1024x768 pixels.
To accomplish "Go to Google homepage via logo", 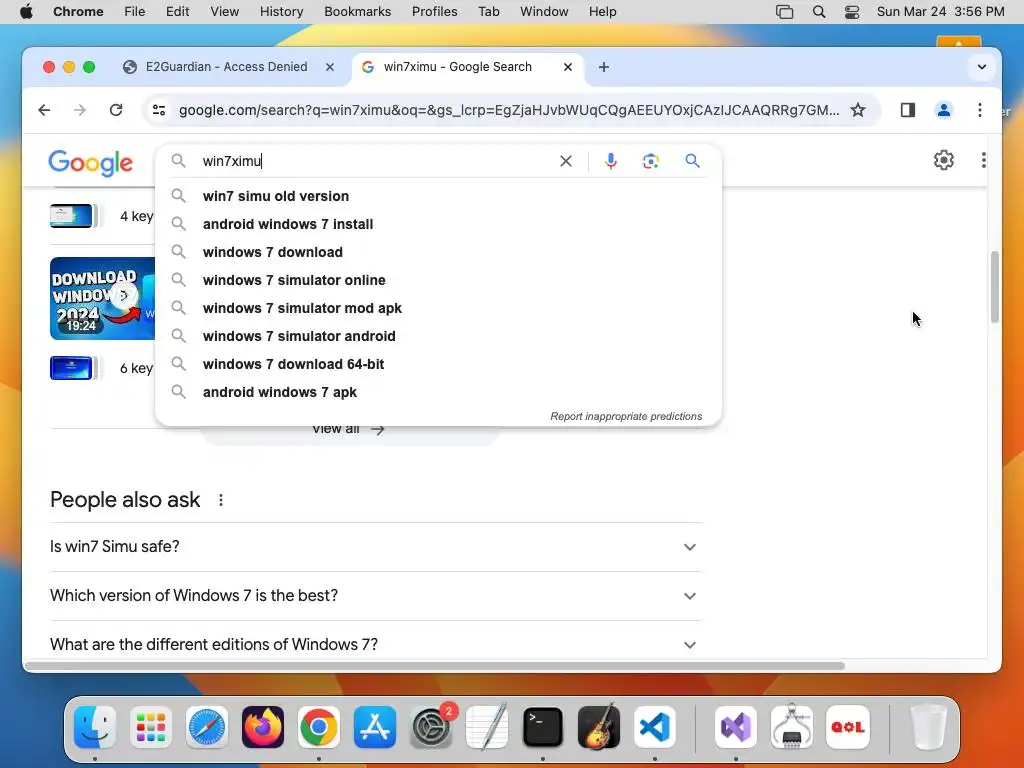I will 90,163.
